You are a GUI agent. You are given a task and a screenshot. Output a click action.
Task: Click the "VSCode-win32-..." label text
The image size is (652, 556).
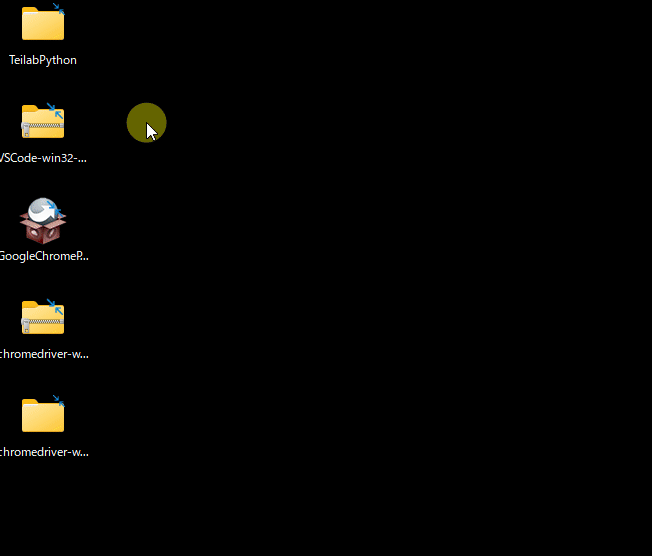pyautogui.click(x=43, y=158)
